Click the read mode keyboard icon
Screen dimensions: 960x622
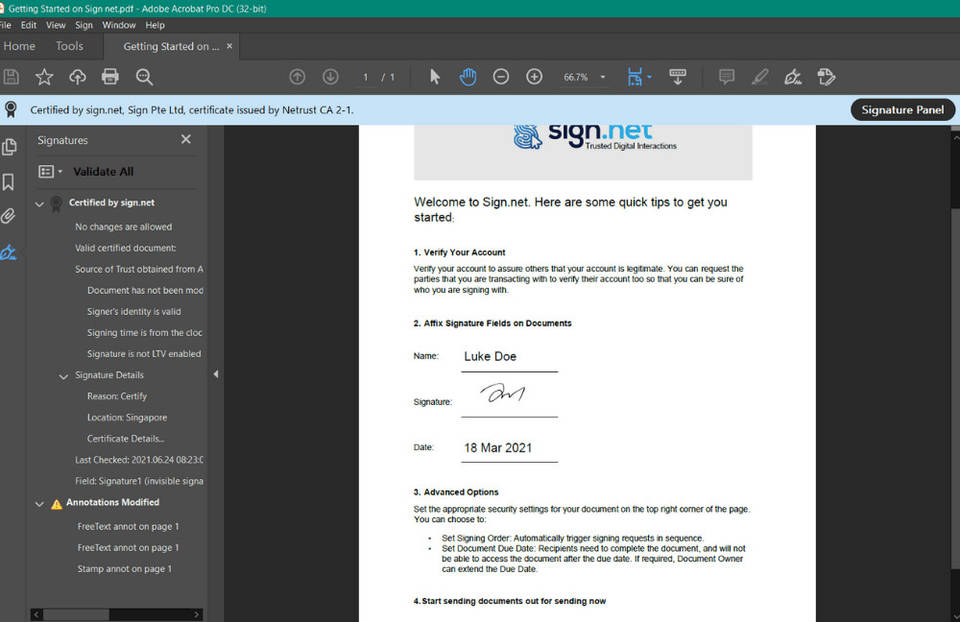(x=678, y=77)
